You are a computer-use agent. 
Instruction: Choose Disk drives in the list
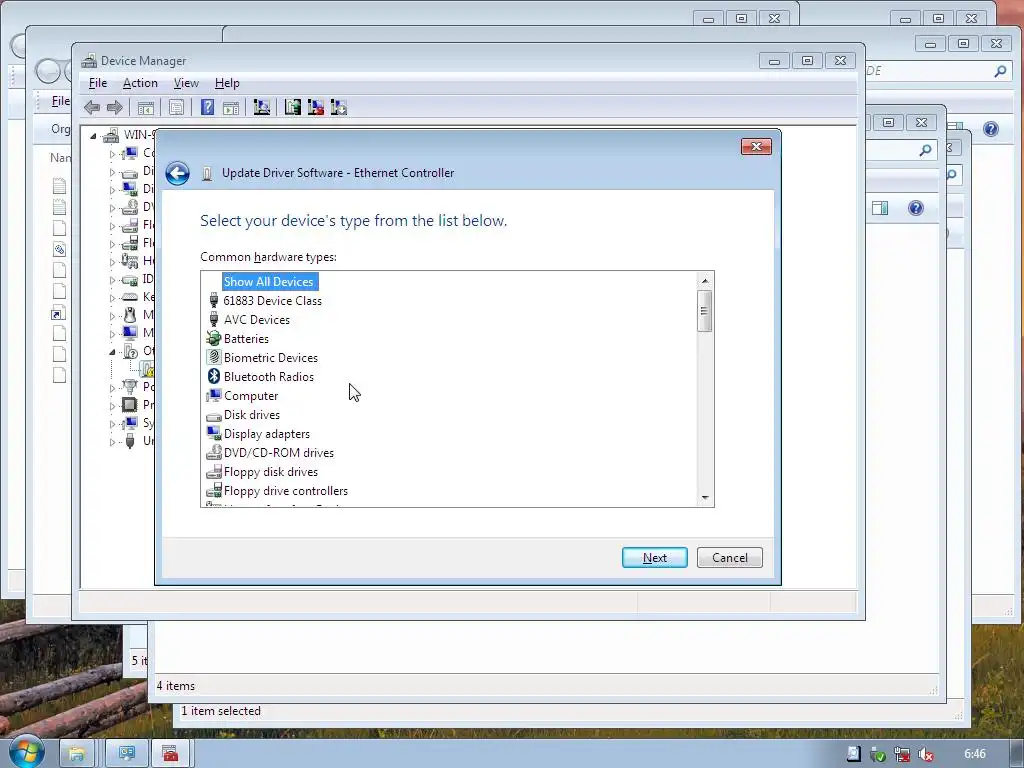(251, 415)
